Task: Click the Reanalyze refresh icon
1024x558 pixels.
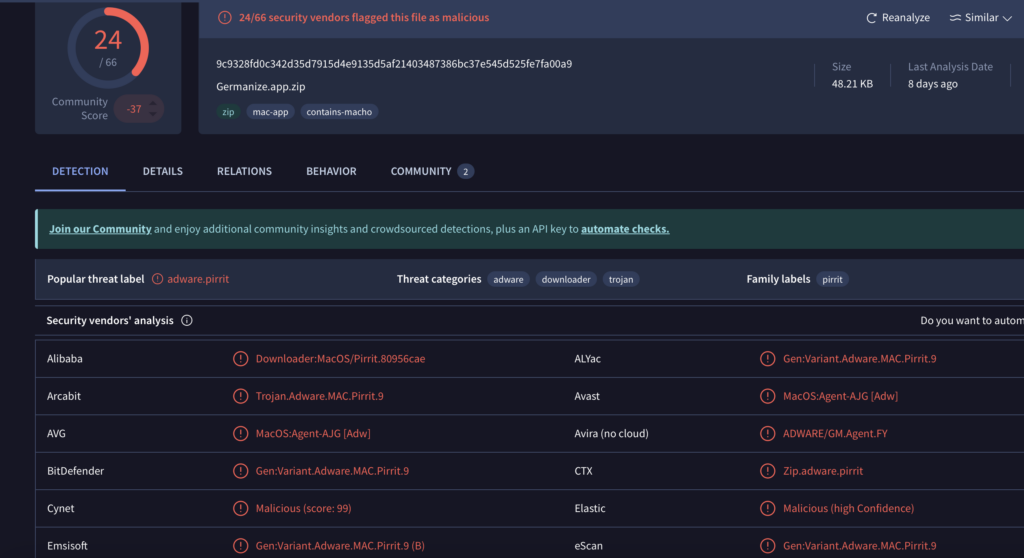Action: coord(871,18)
